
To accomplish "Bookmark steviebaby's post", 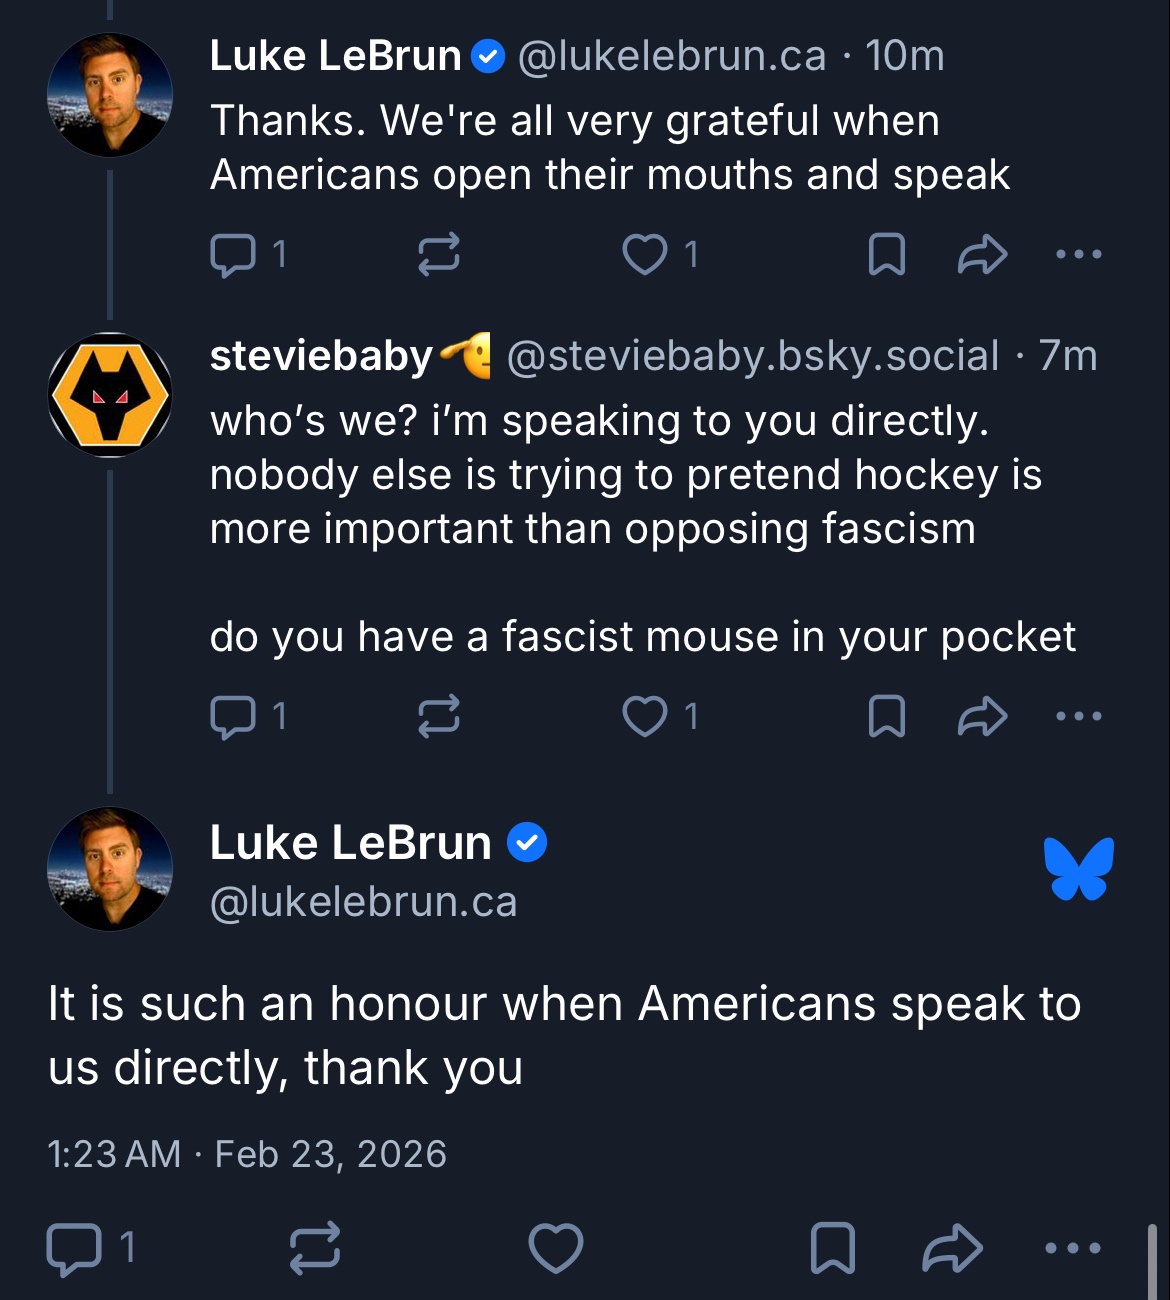I will (886, 716).
